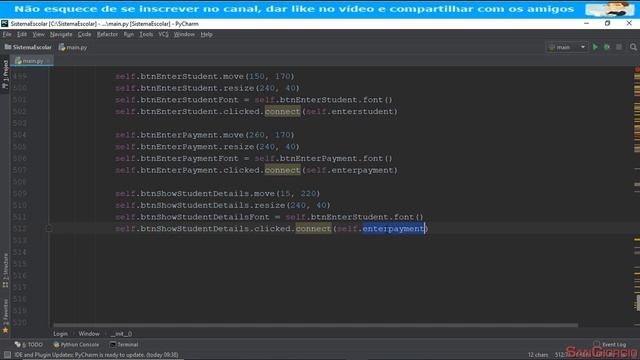Toggle the Project tool window sidebar button

[x=5, y=75]
